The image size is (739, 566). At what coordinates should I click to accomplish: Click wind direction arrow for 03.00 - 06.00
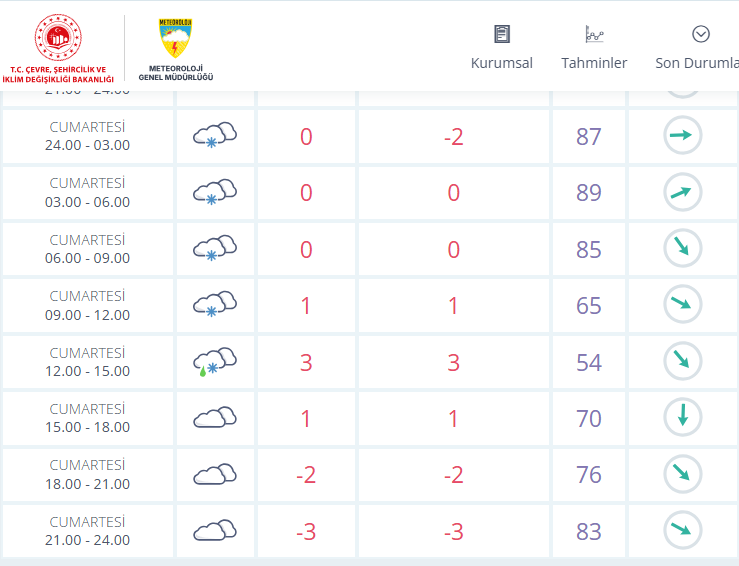point(683,192)
